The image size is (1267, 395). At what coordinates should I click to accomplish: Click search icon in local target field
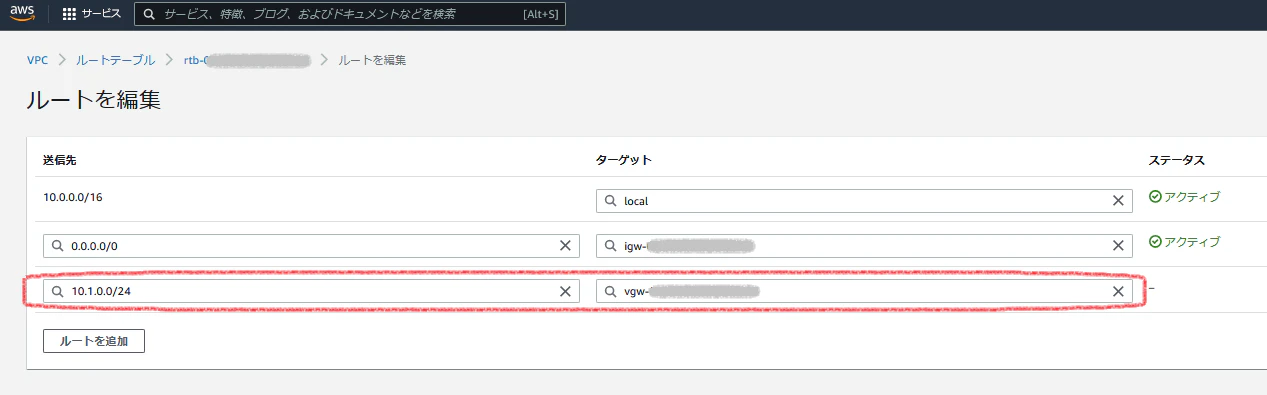610,201
